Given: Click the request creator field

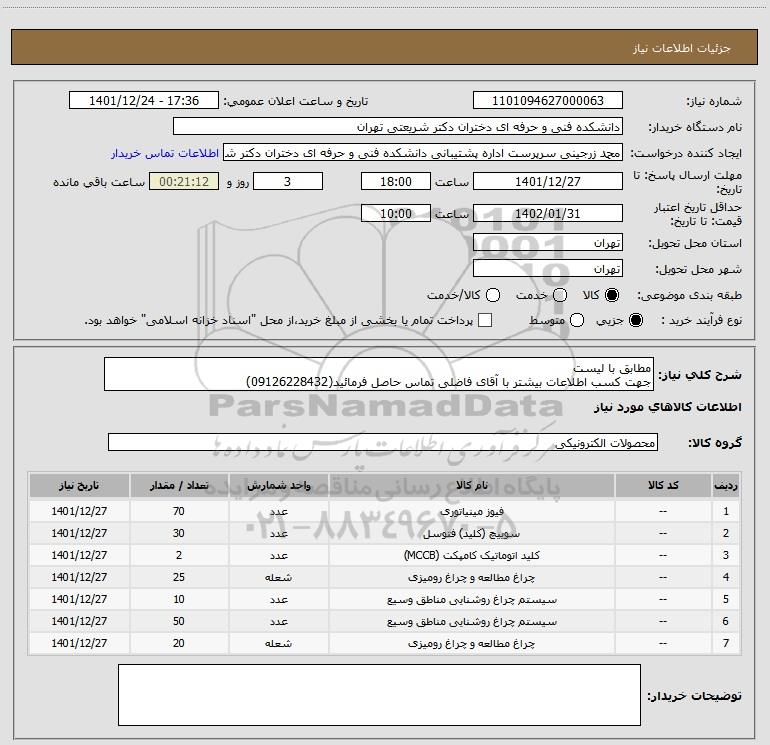Looking at the screenshot, I should [x=423, y=153].
